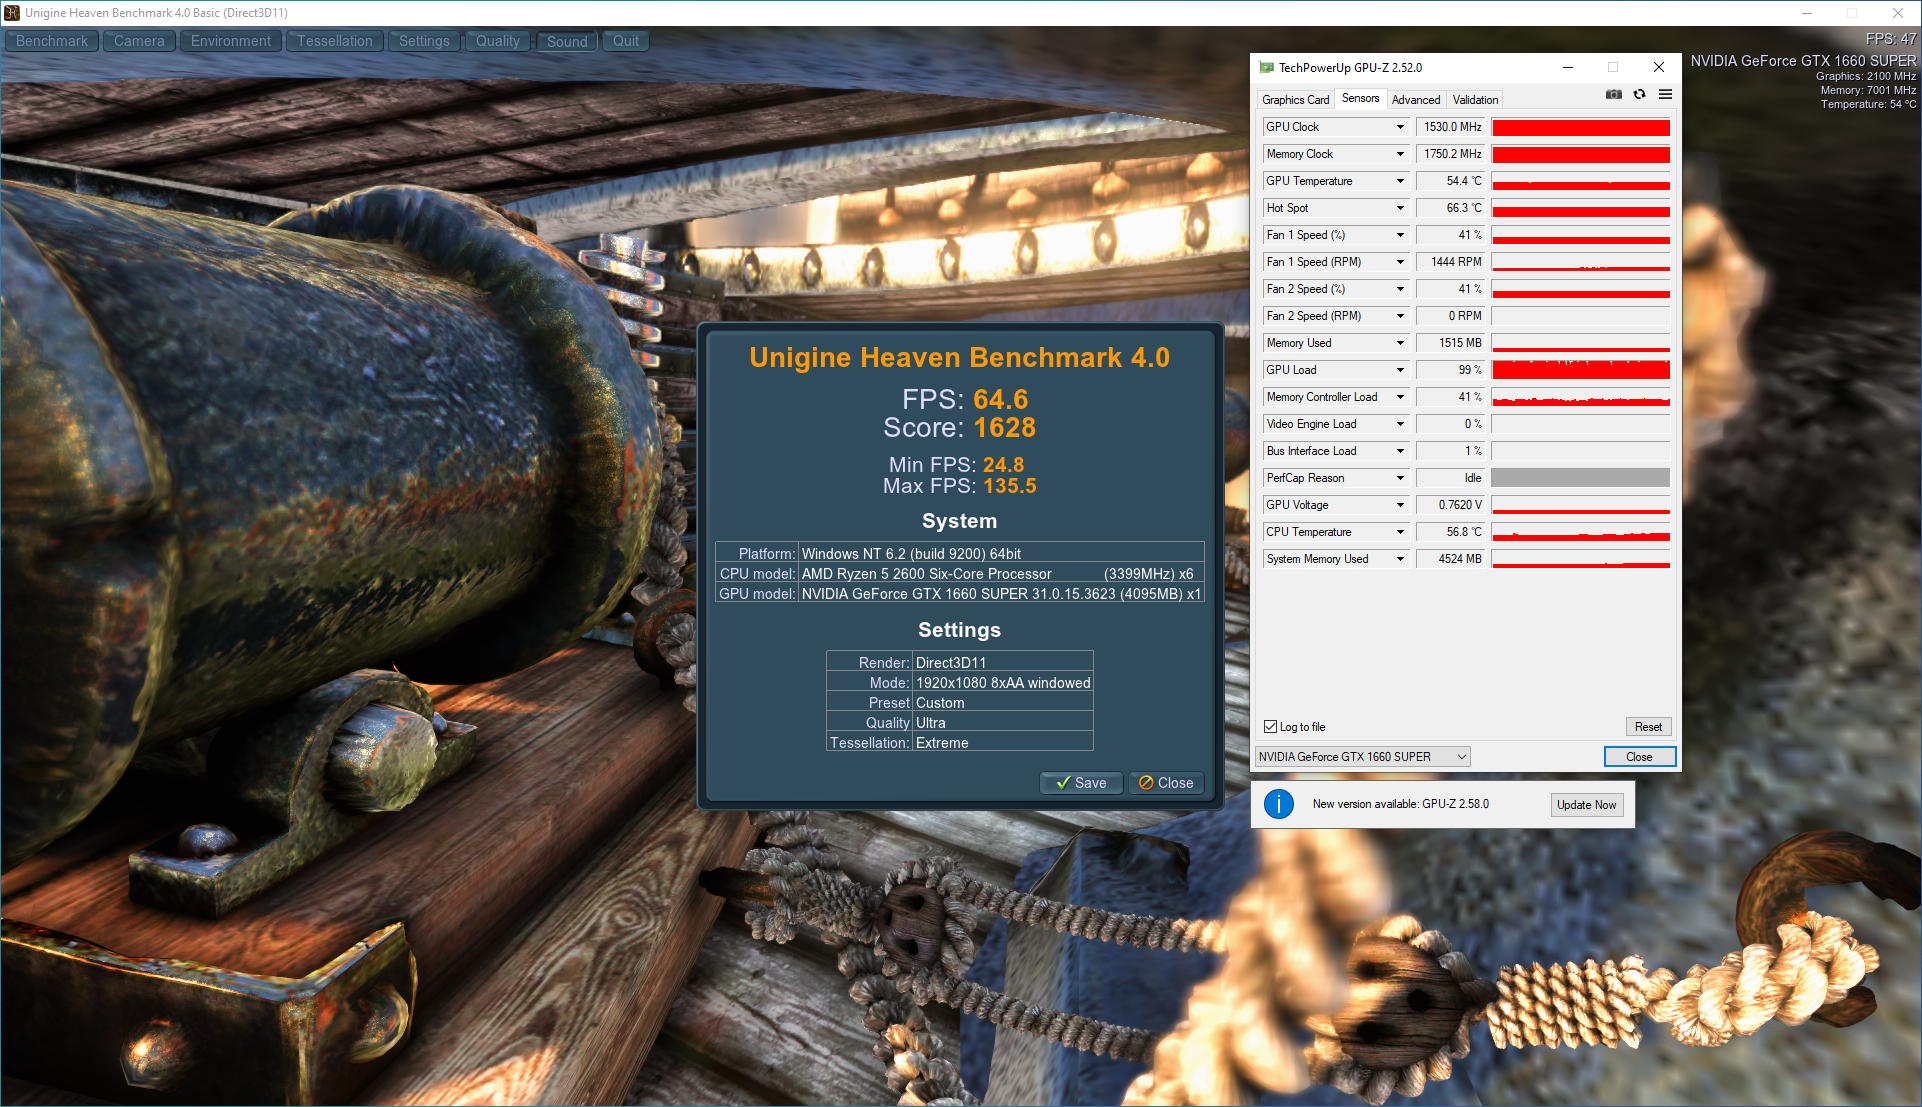Select the Sensors tab in GPU-Z

[1360, 98]
